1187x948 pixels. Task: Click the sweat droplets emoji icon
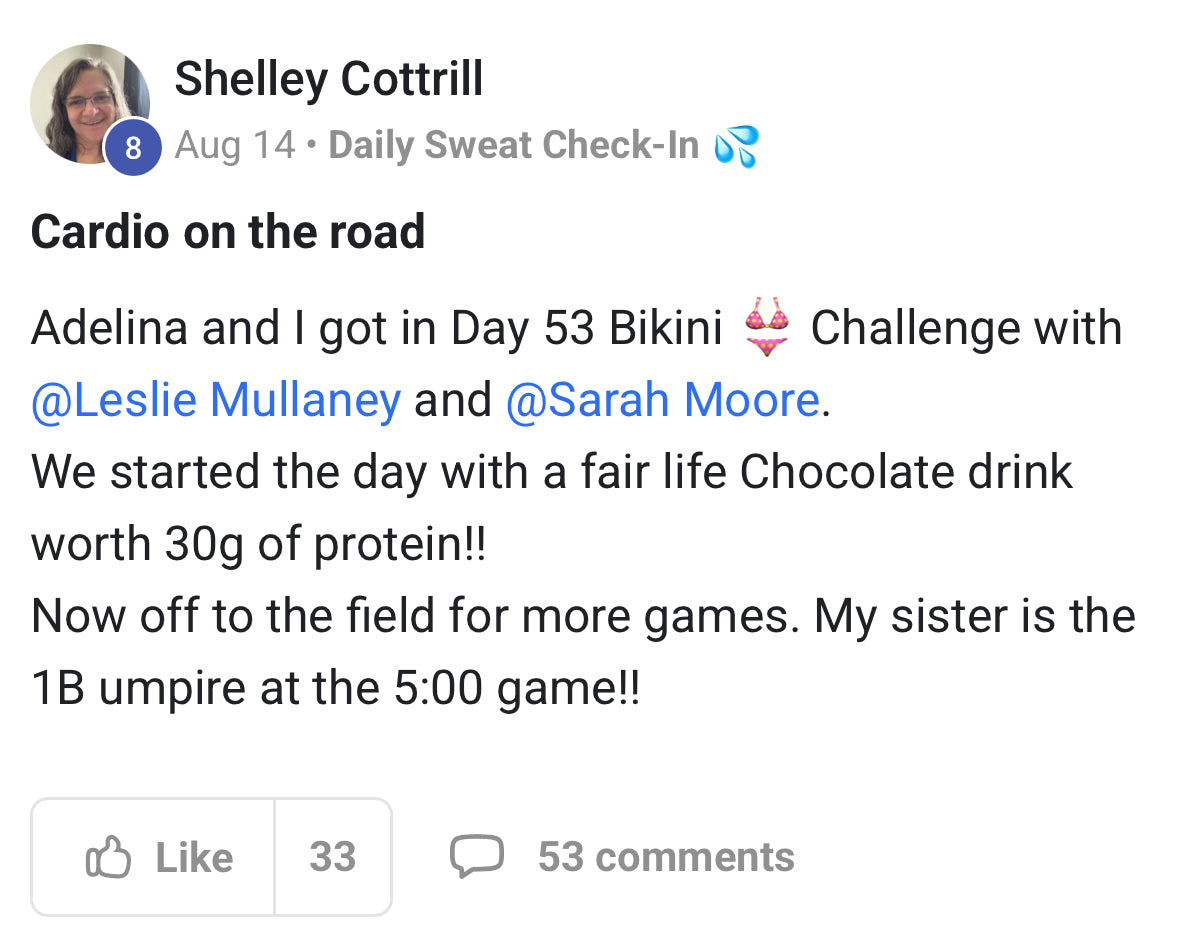[x=736, y=146]
